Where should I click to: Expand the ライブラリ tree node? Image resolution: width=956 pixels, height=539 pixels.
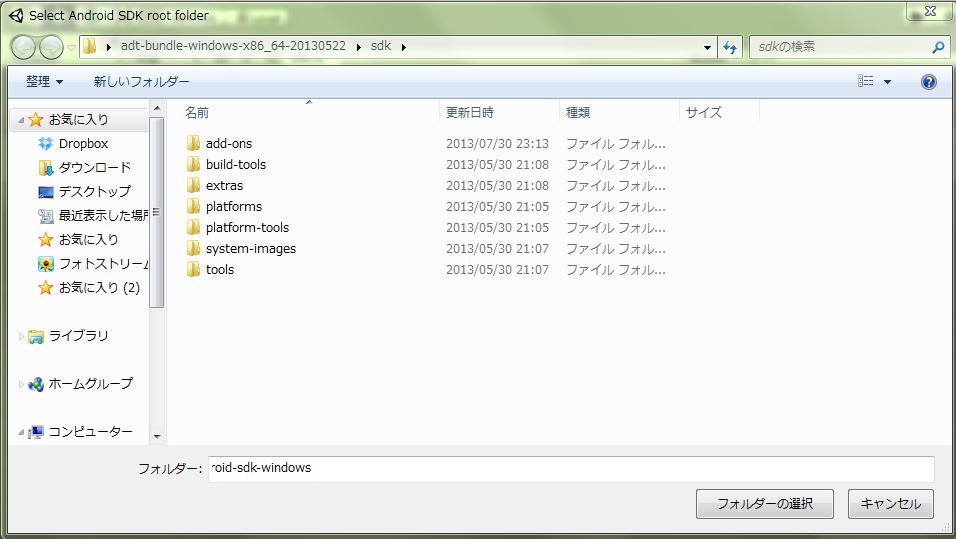(21, 336)
